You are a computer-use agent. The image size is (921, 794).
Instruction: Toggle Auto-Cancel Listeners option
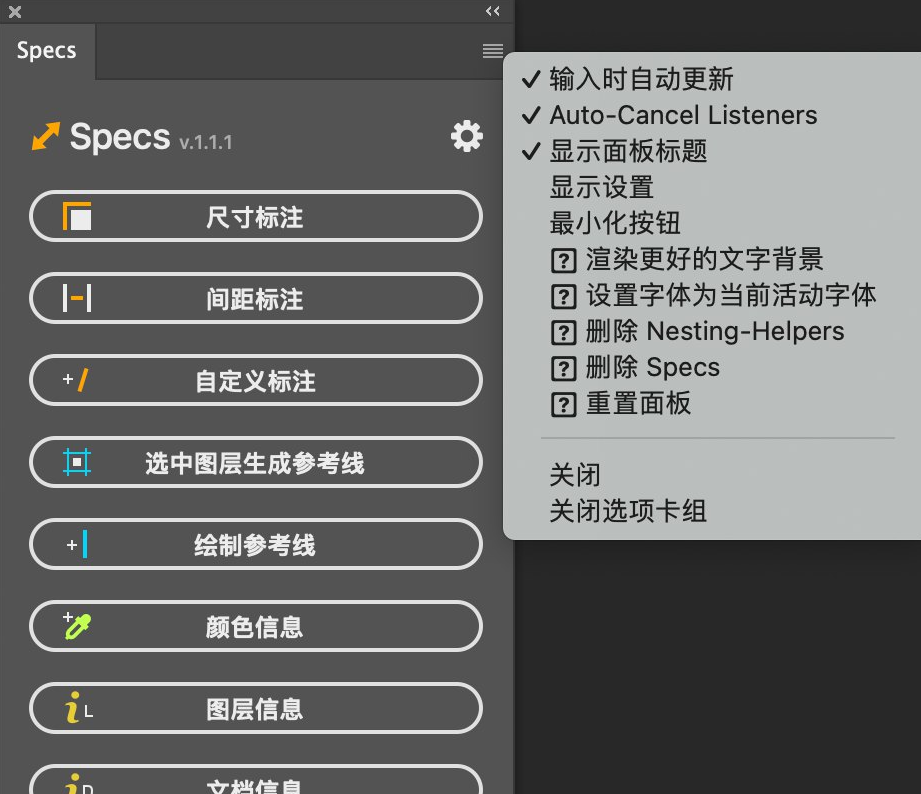tap(682, 115)
